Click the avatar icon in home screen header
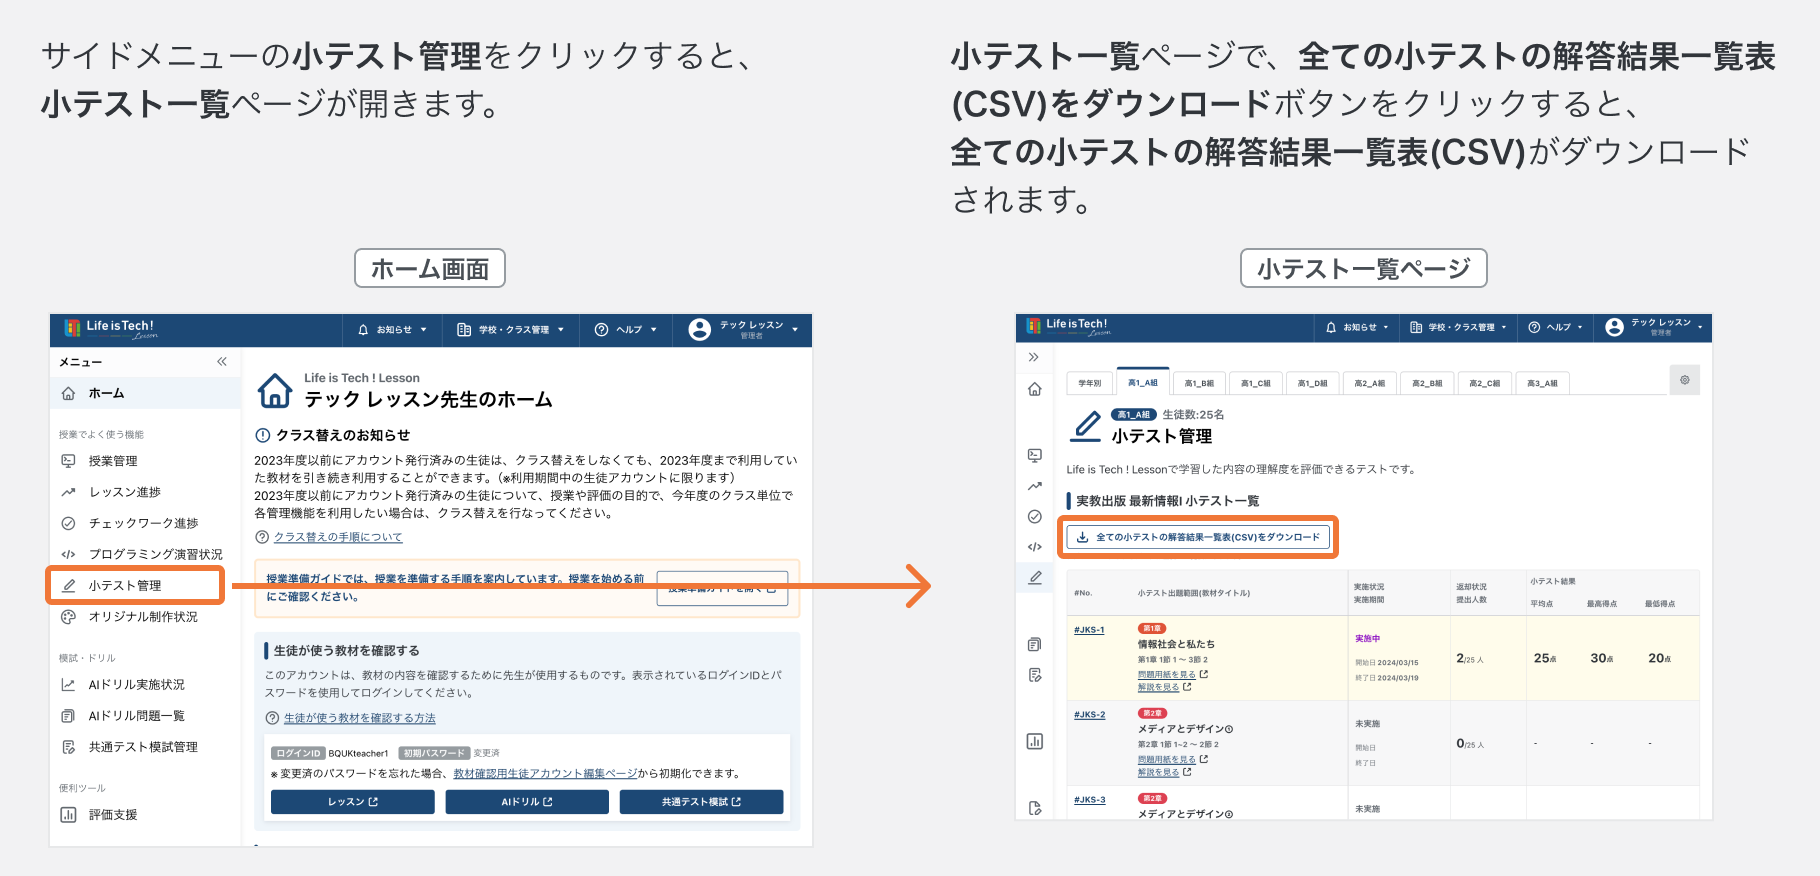This screenshot has height=876, width=1820. pyautogui.click(x=700, y=329)
